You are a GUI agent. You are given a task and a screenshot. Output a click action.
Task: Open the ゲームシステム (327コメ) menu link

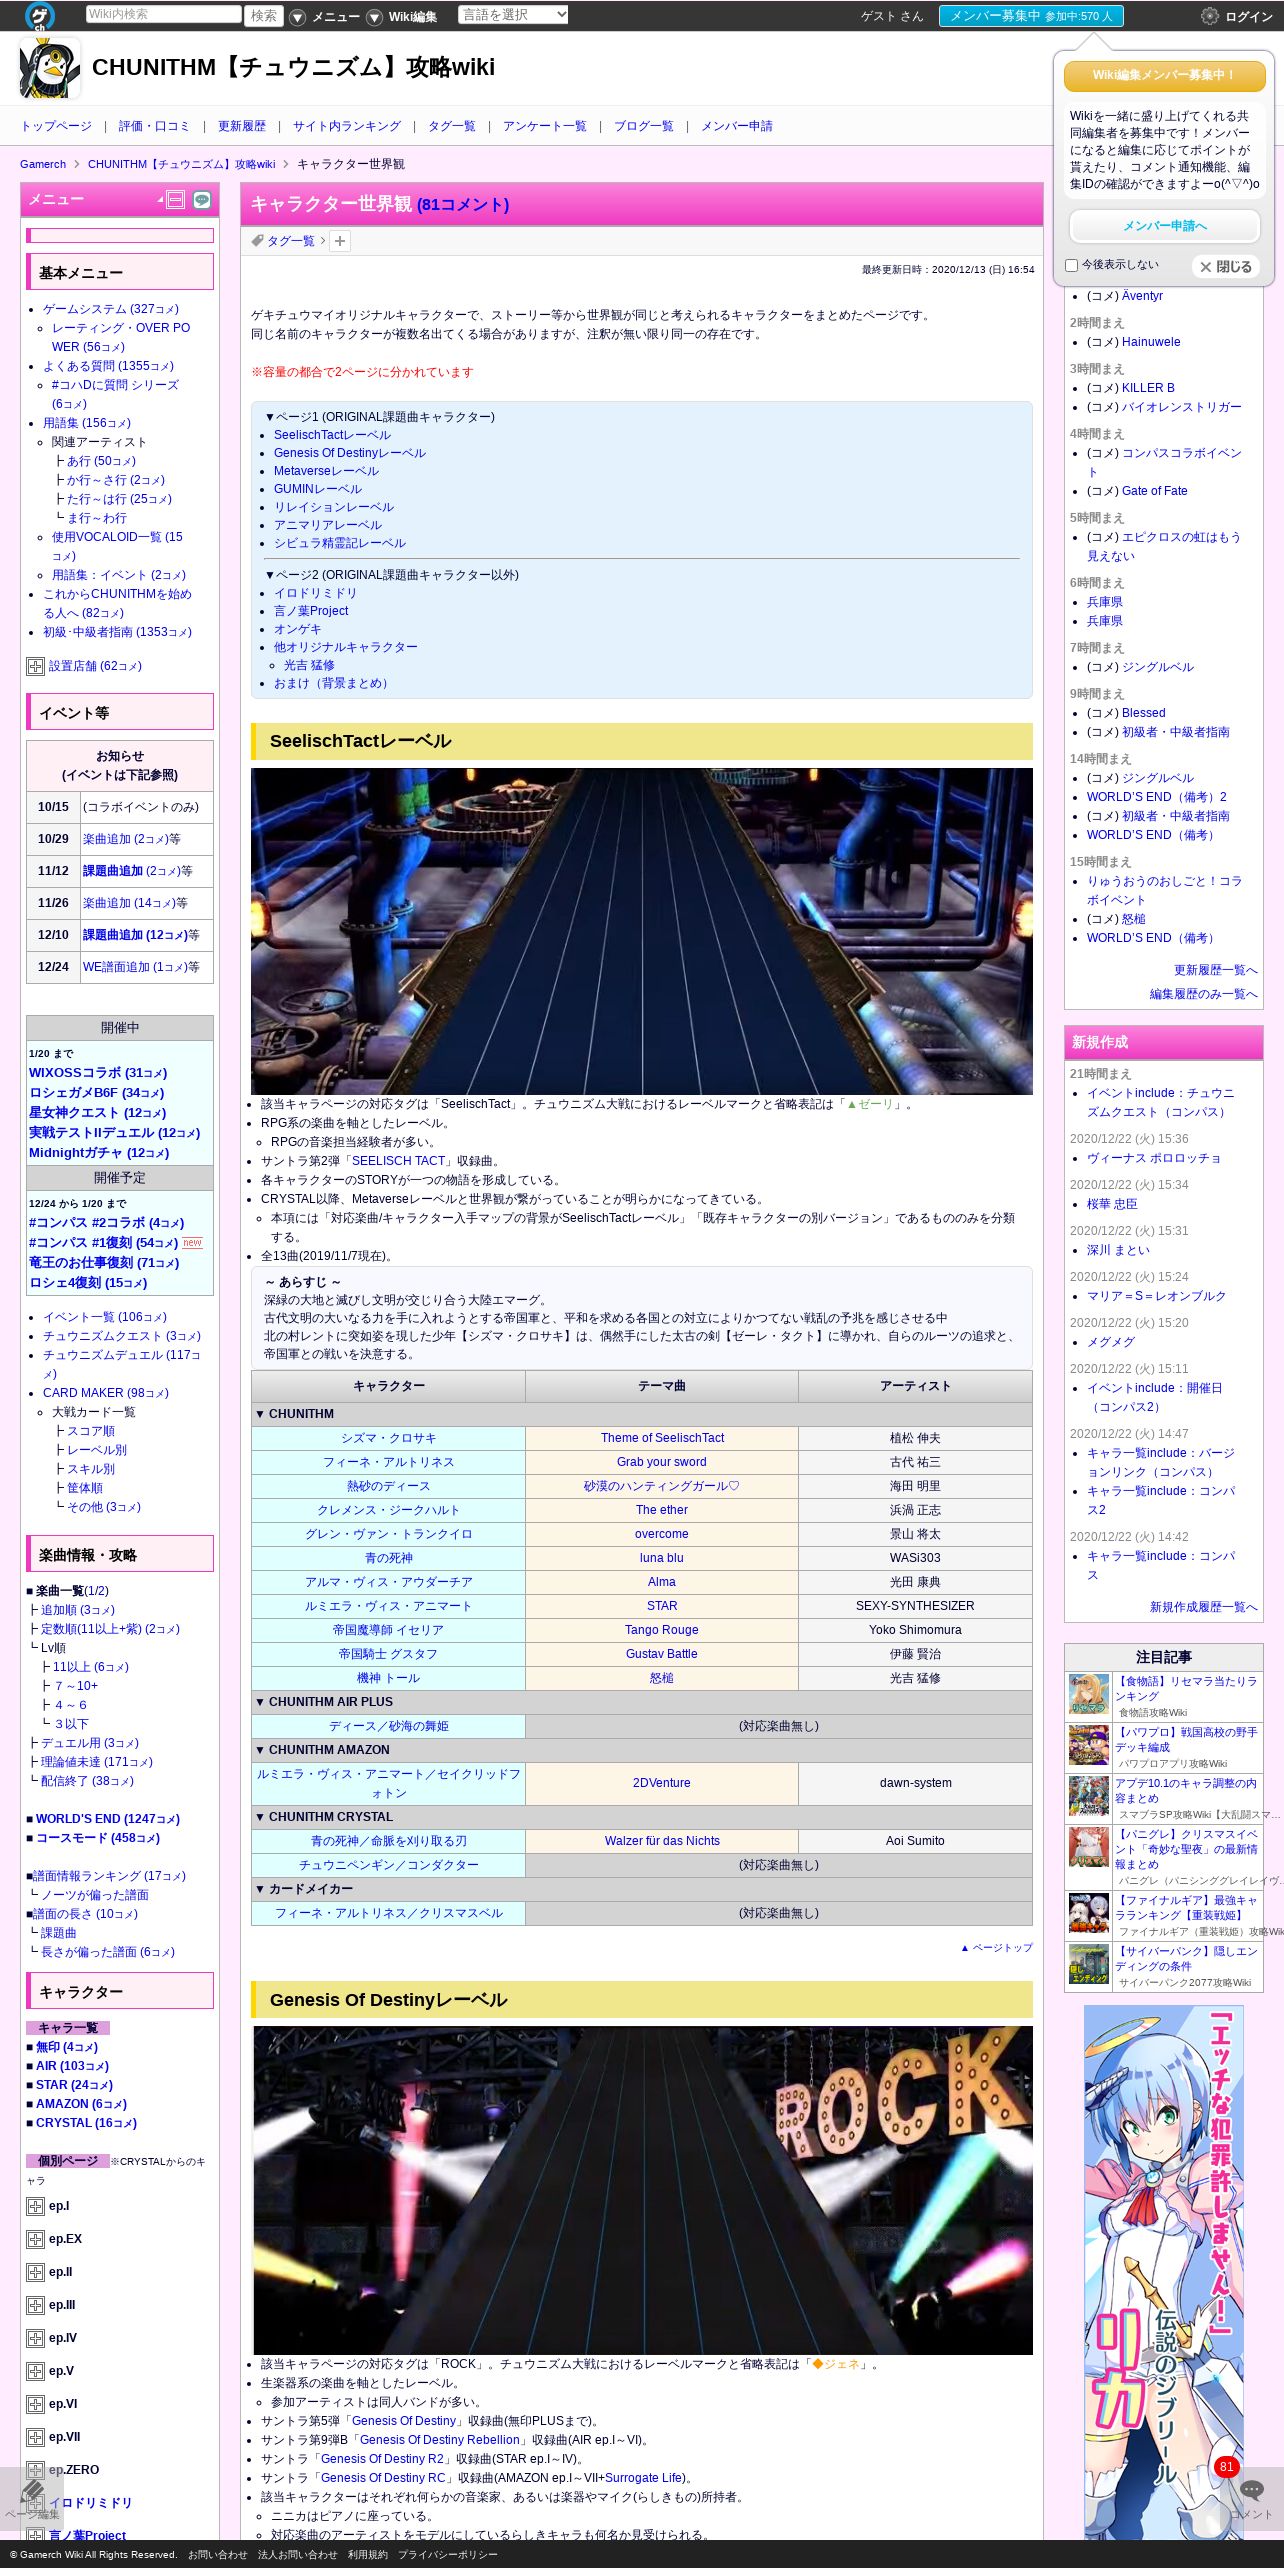(x=111, y=309)
